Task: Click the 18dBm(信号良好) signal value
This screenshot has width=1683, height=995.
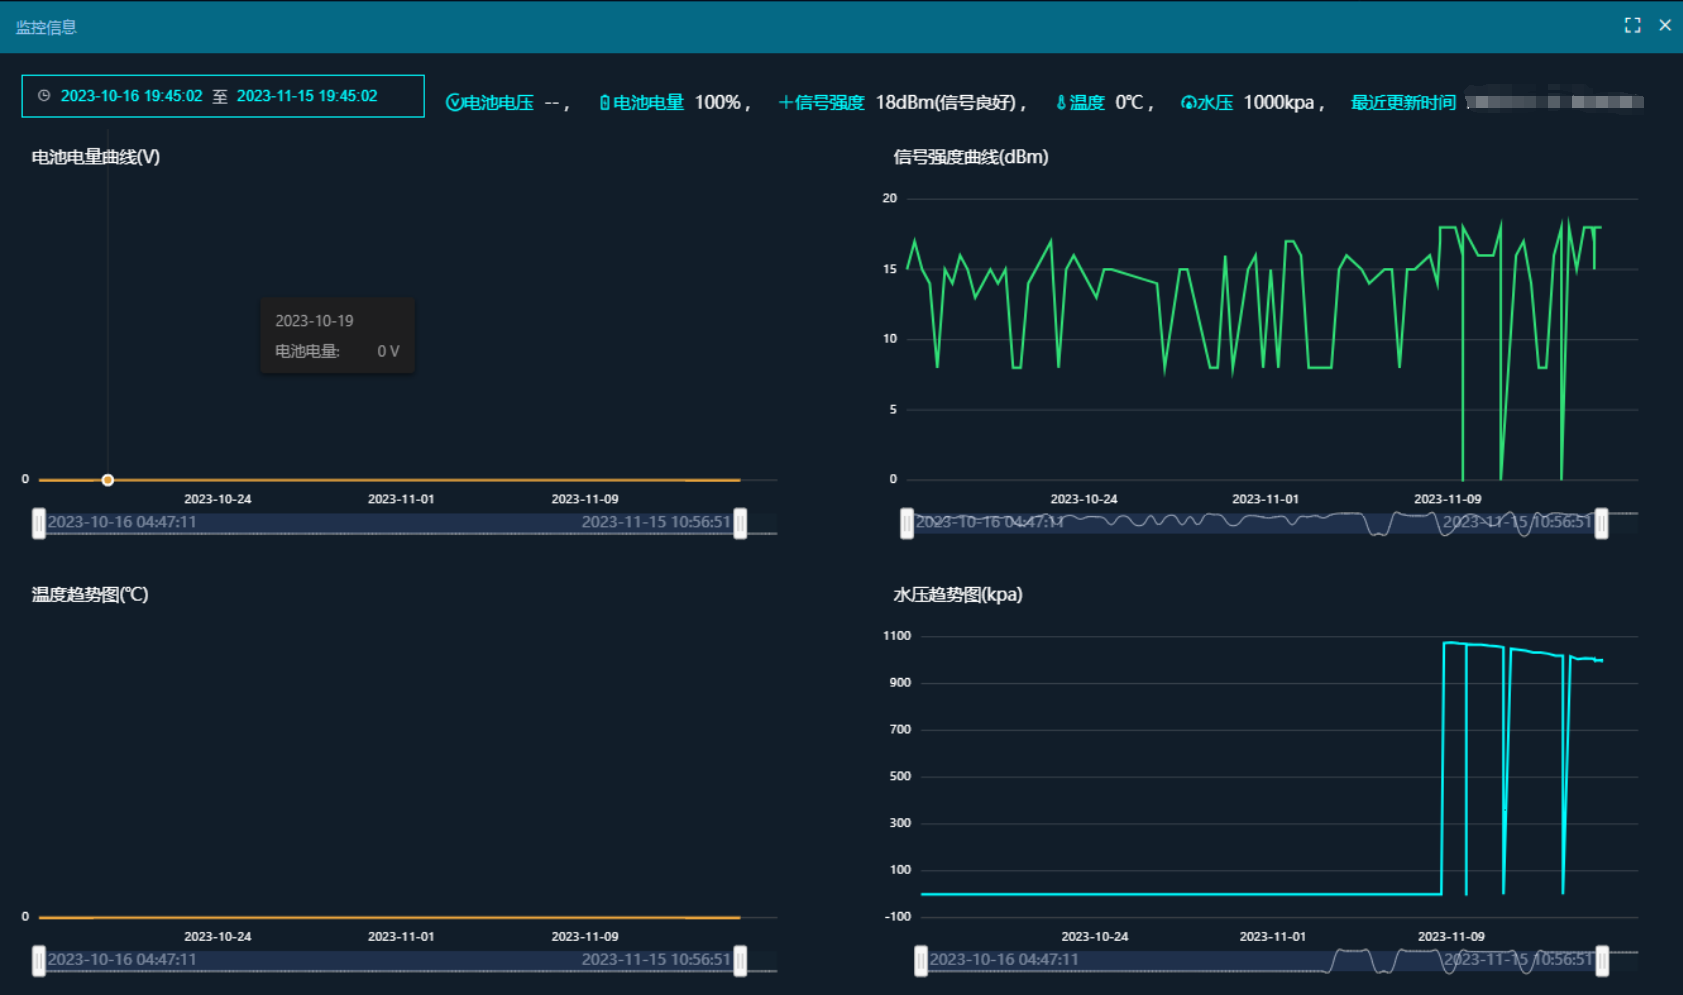Action: [x=946, y=102]
